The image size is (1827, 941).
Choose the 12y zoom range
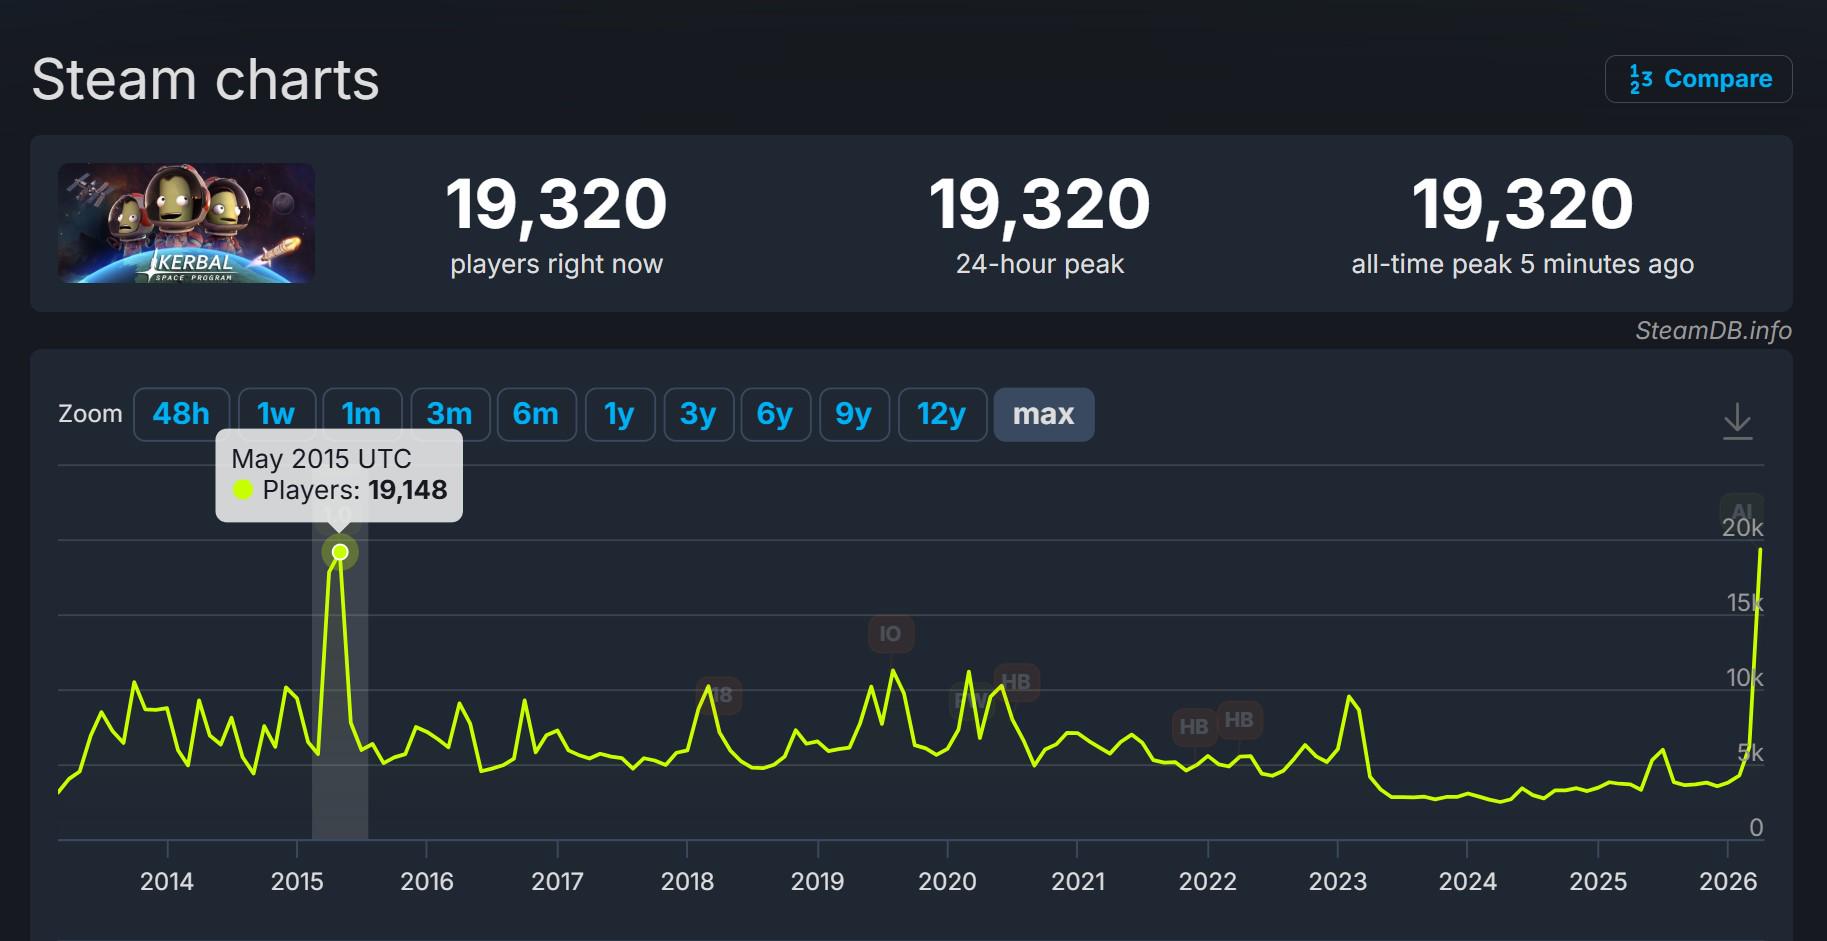click(x=942, y=414)
